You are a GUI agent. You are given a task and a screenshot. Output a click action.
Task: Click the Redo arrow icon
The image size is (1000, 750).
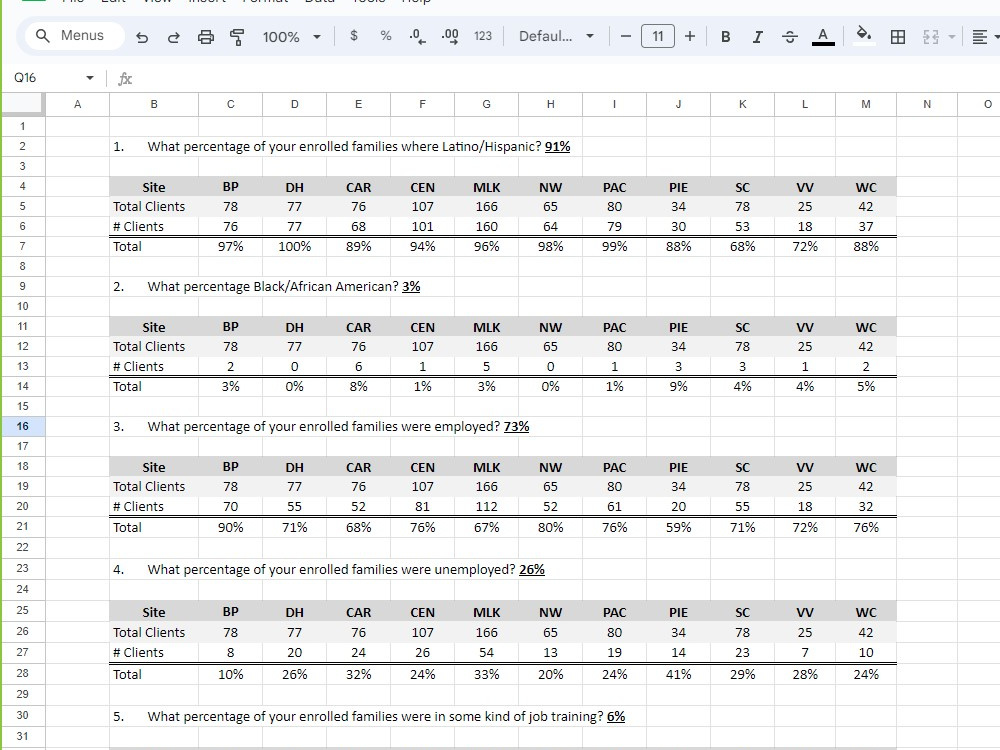point(173,37)
